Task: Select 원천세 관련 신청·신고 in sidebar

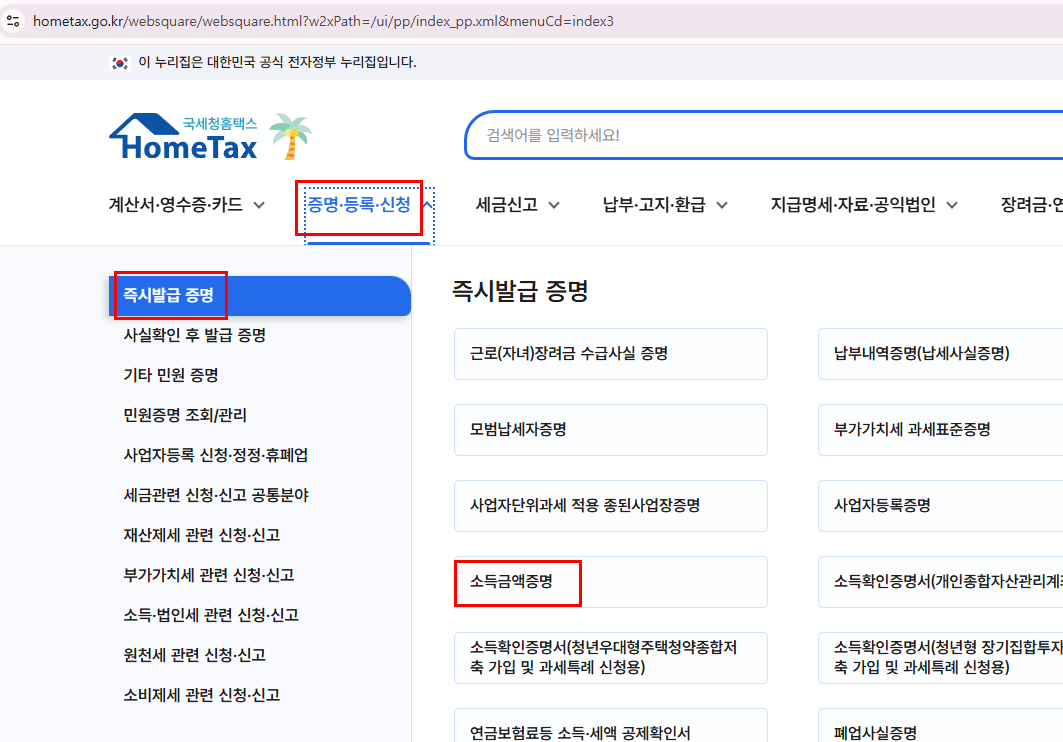Action: 195,655
